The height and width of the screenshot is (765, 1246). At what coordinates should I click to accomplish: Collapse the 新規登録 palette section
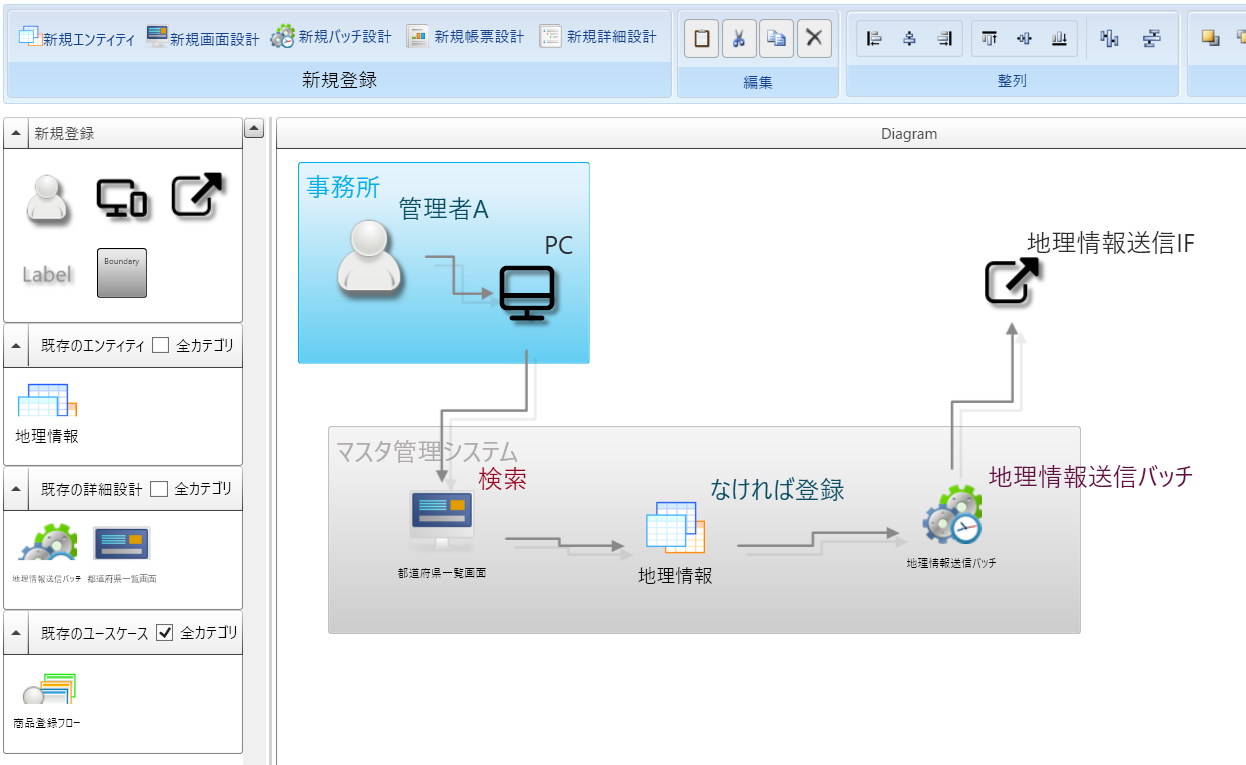pyautogui.click(x=17, y=134)
